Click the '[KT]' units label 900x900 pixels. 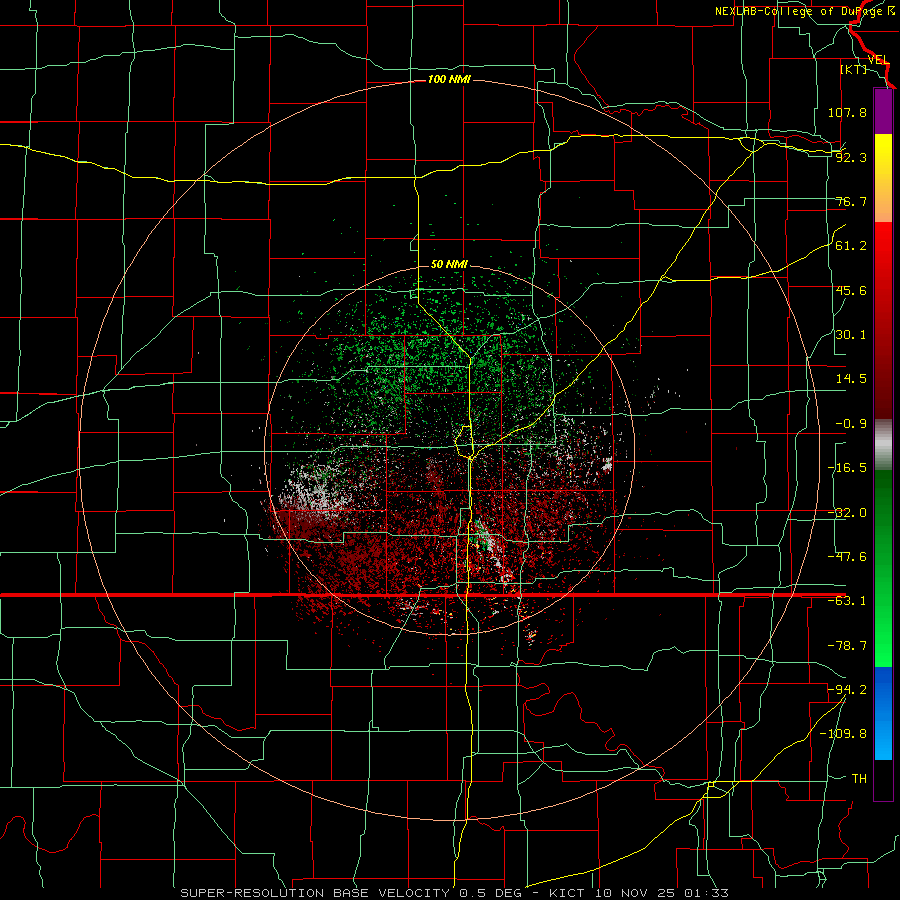[854, 69]
